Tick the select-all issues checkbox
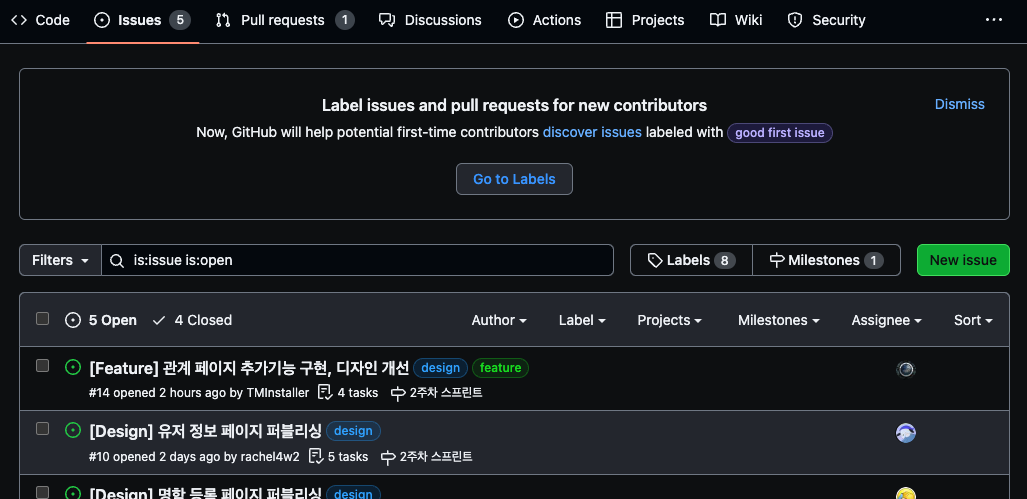 coord(43,319)
